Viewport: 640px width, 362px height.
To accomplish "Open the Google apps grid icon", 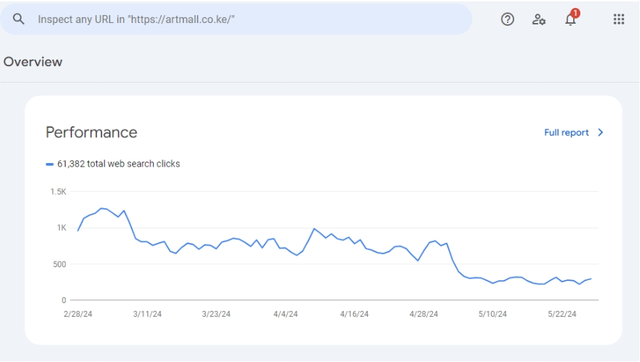I will point(619,19).
